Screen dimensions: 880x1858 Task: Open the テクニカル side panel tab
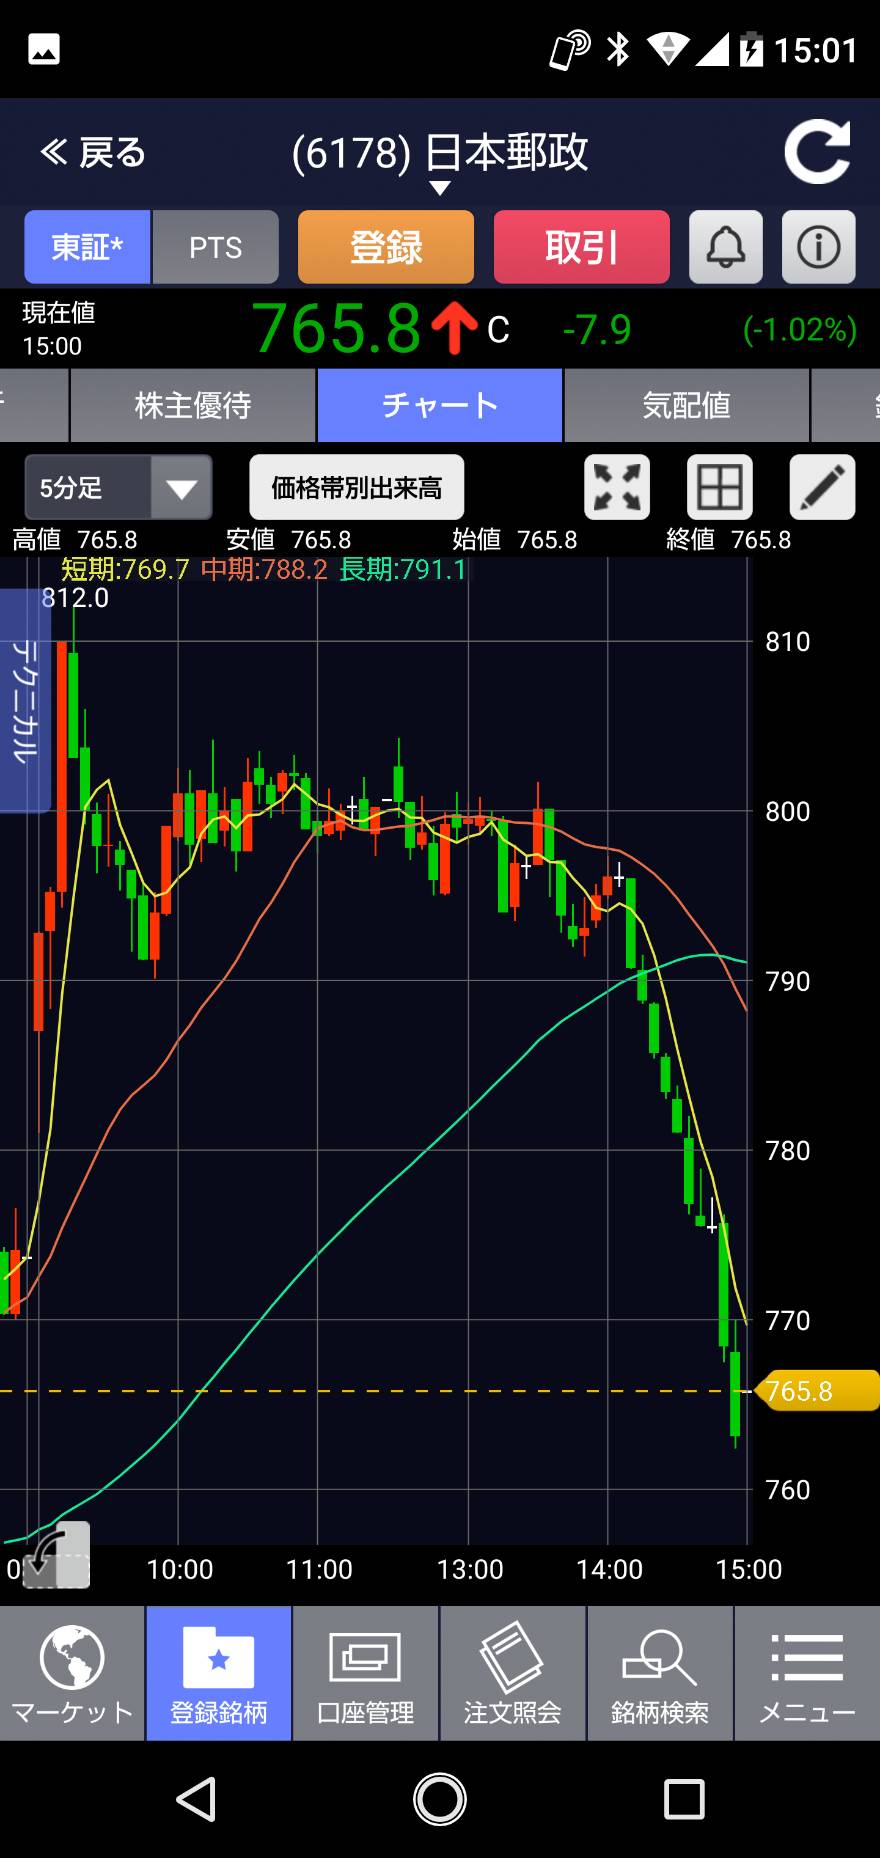(24, 700)
